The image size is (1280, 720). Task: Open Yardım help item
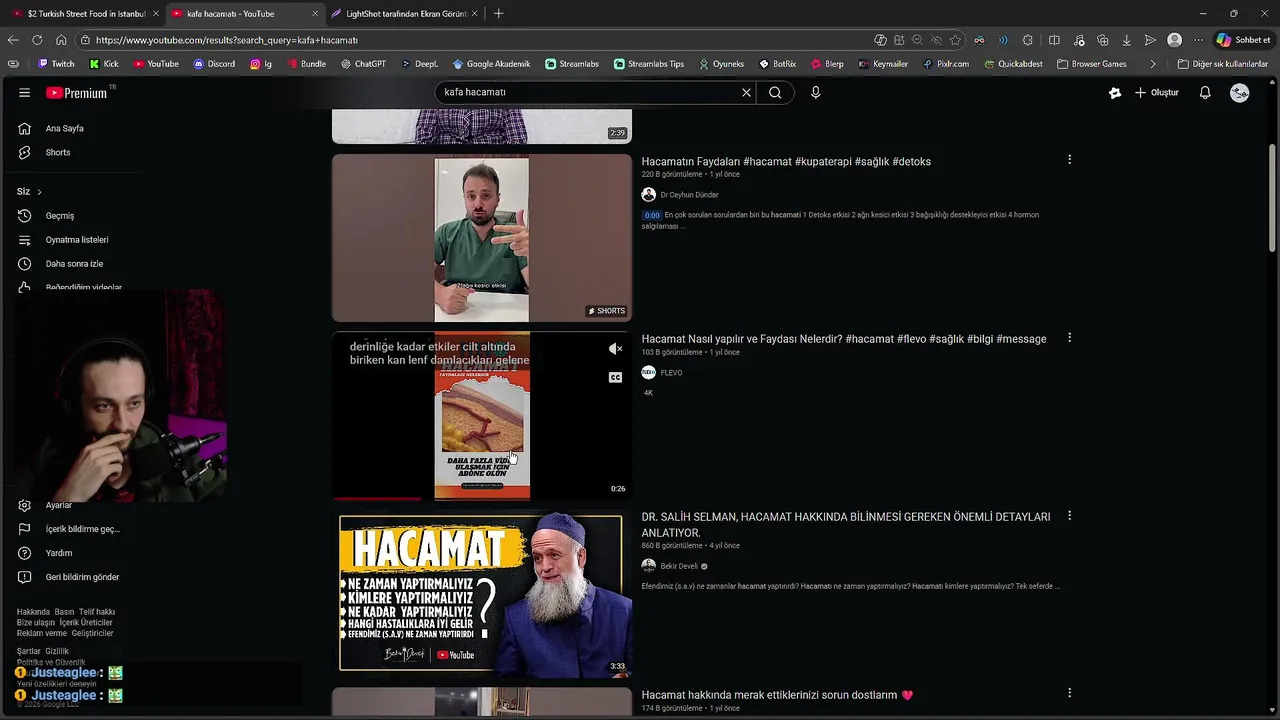58,553
